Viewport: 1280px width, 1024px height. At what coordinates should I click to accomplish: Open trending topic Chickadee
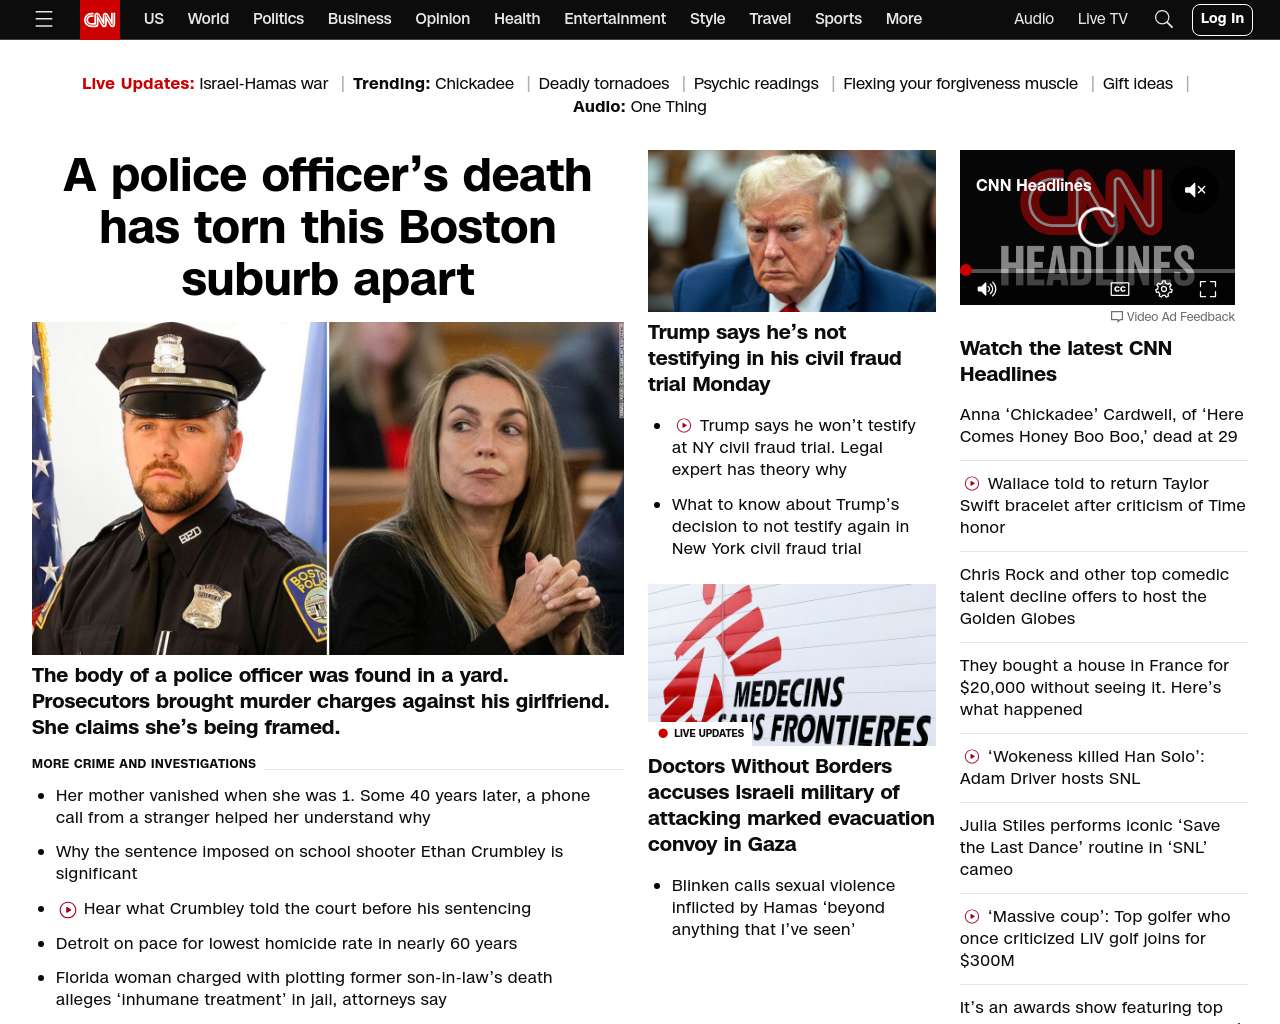[474, 84]
